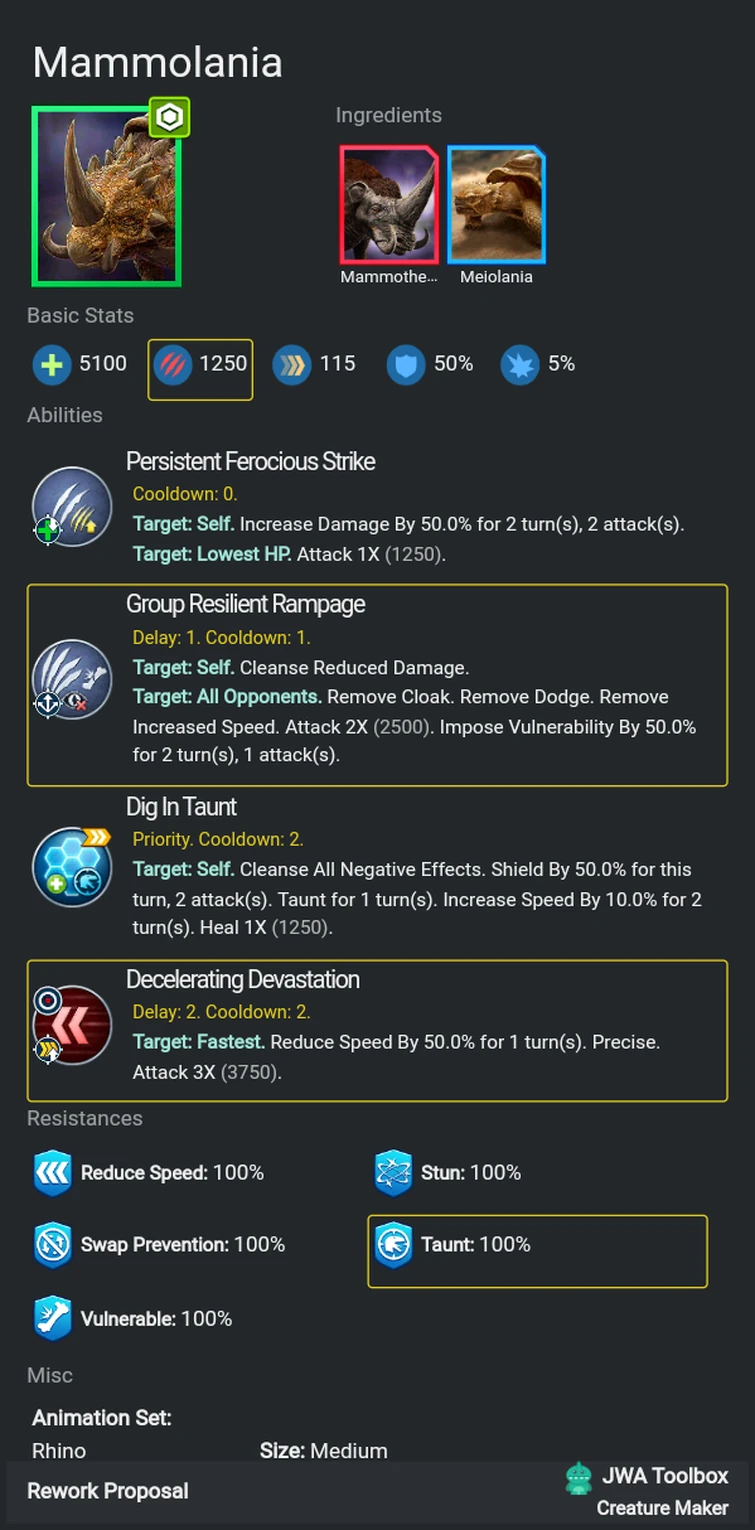The height and width of the screenshot is (1530, 755).
Task: Click the Swap Prevention resistance icon
Action: 53,1246
